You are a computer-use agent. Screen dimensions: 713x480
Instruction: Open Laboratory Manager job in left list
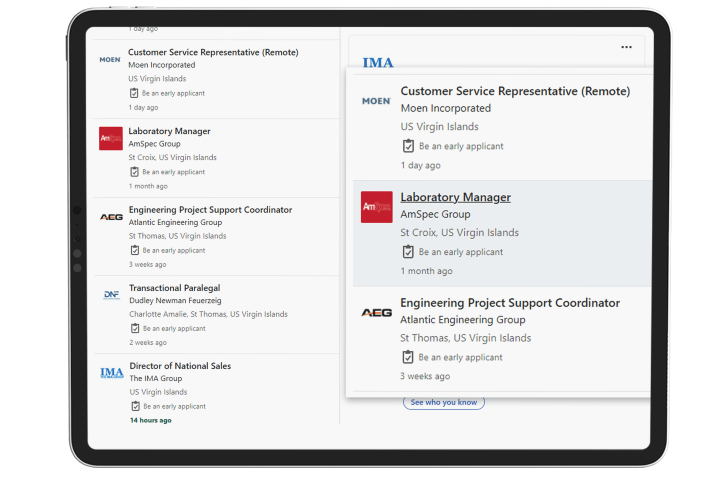(169, 131)
